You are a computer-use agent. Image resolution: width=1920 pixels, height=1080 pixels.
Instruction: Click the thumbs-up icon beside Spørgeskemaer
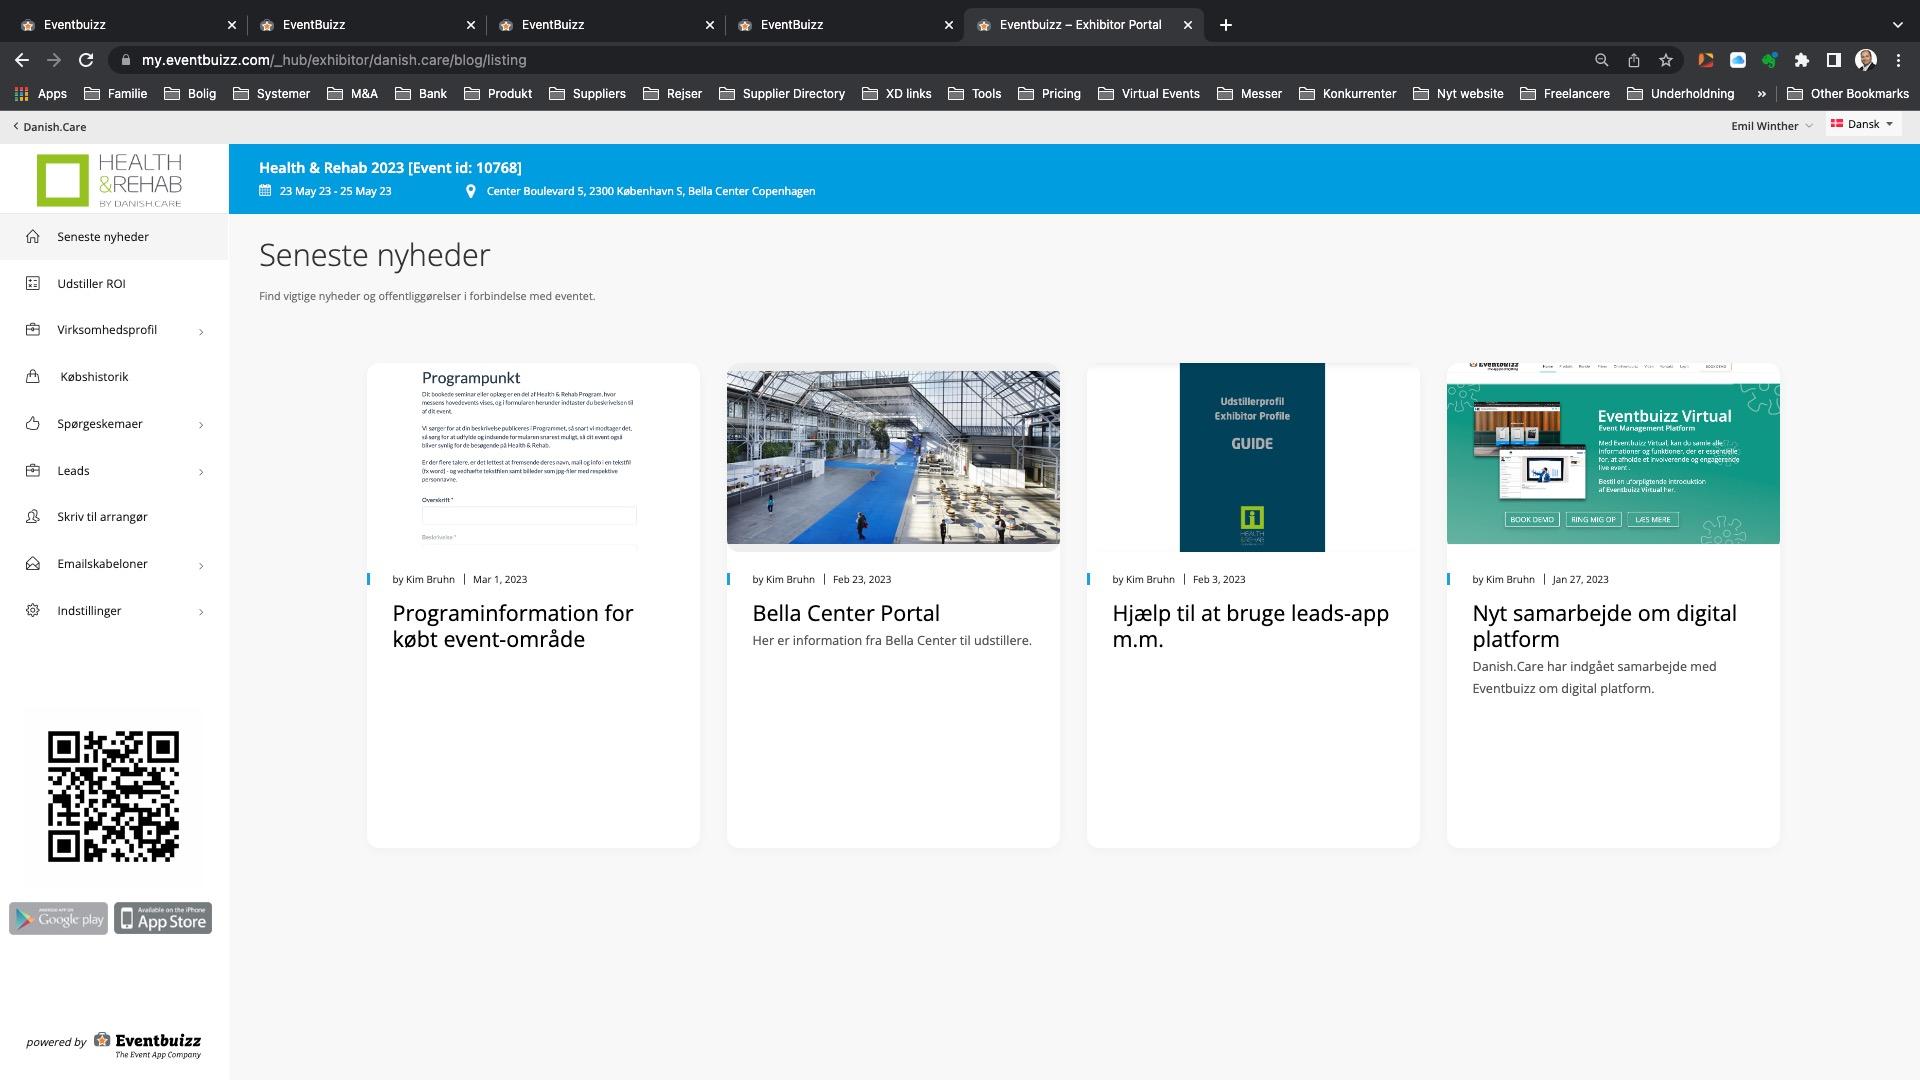(33, 424)
